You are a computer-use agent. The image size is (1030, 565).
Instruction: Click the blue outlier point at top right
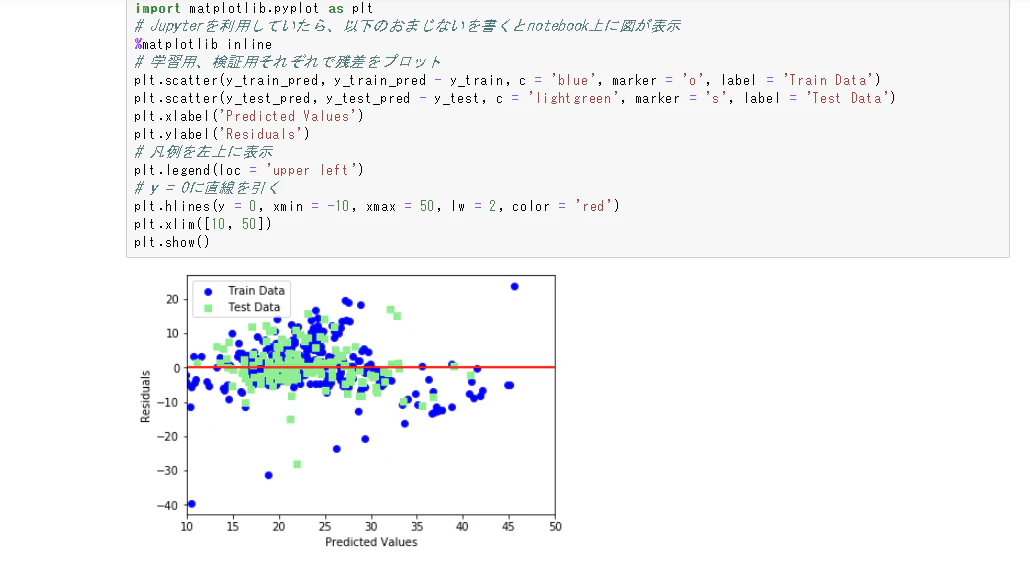pyautogui.click(x=514, y=286)
